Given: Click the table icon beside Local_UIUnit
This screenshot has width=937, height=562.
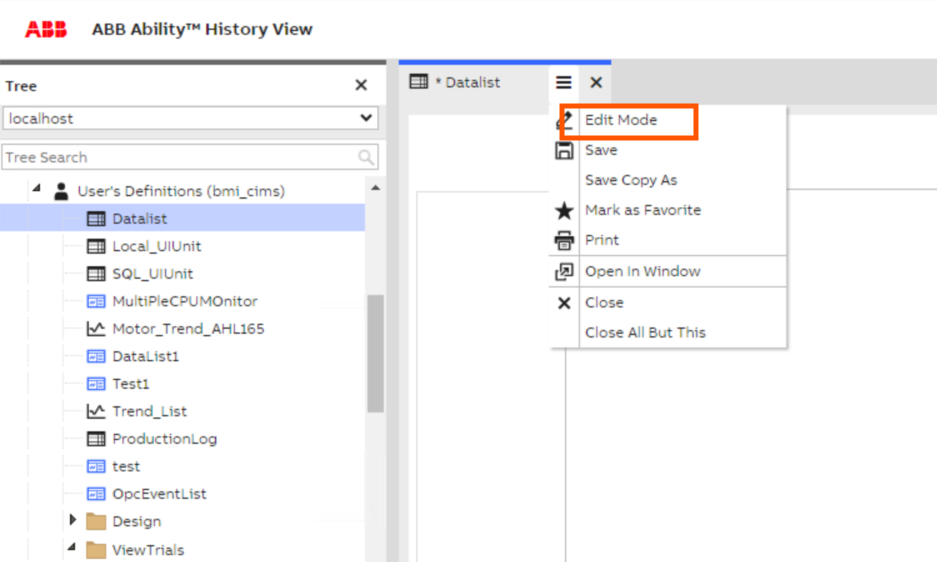Looking at the screenshot, I should 96,246.
